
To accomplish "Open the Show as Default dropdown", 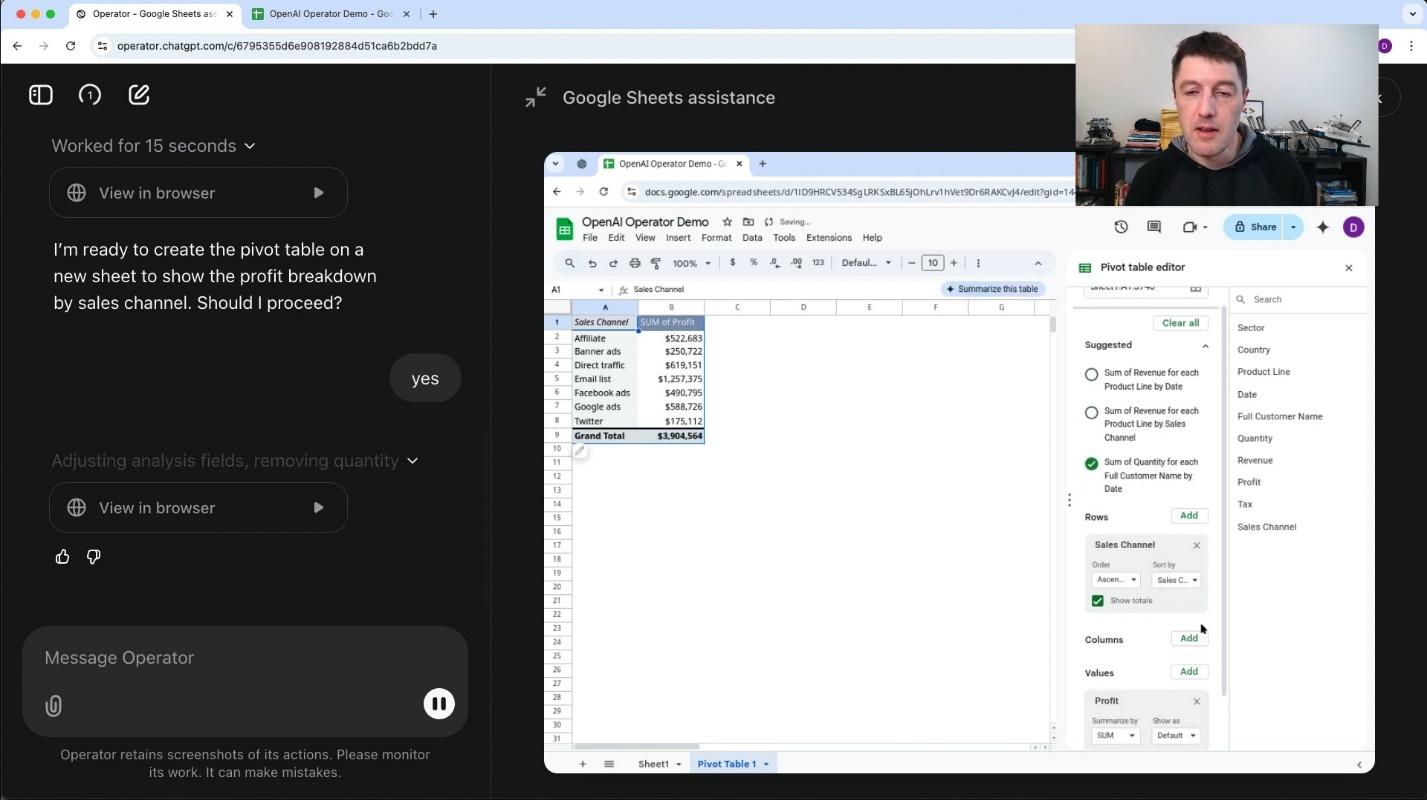I will click(1176, 736).
